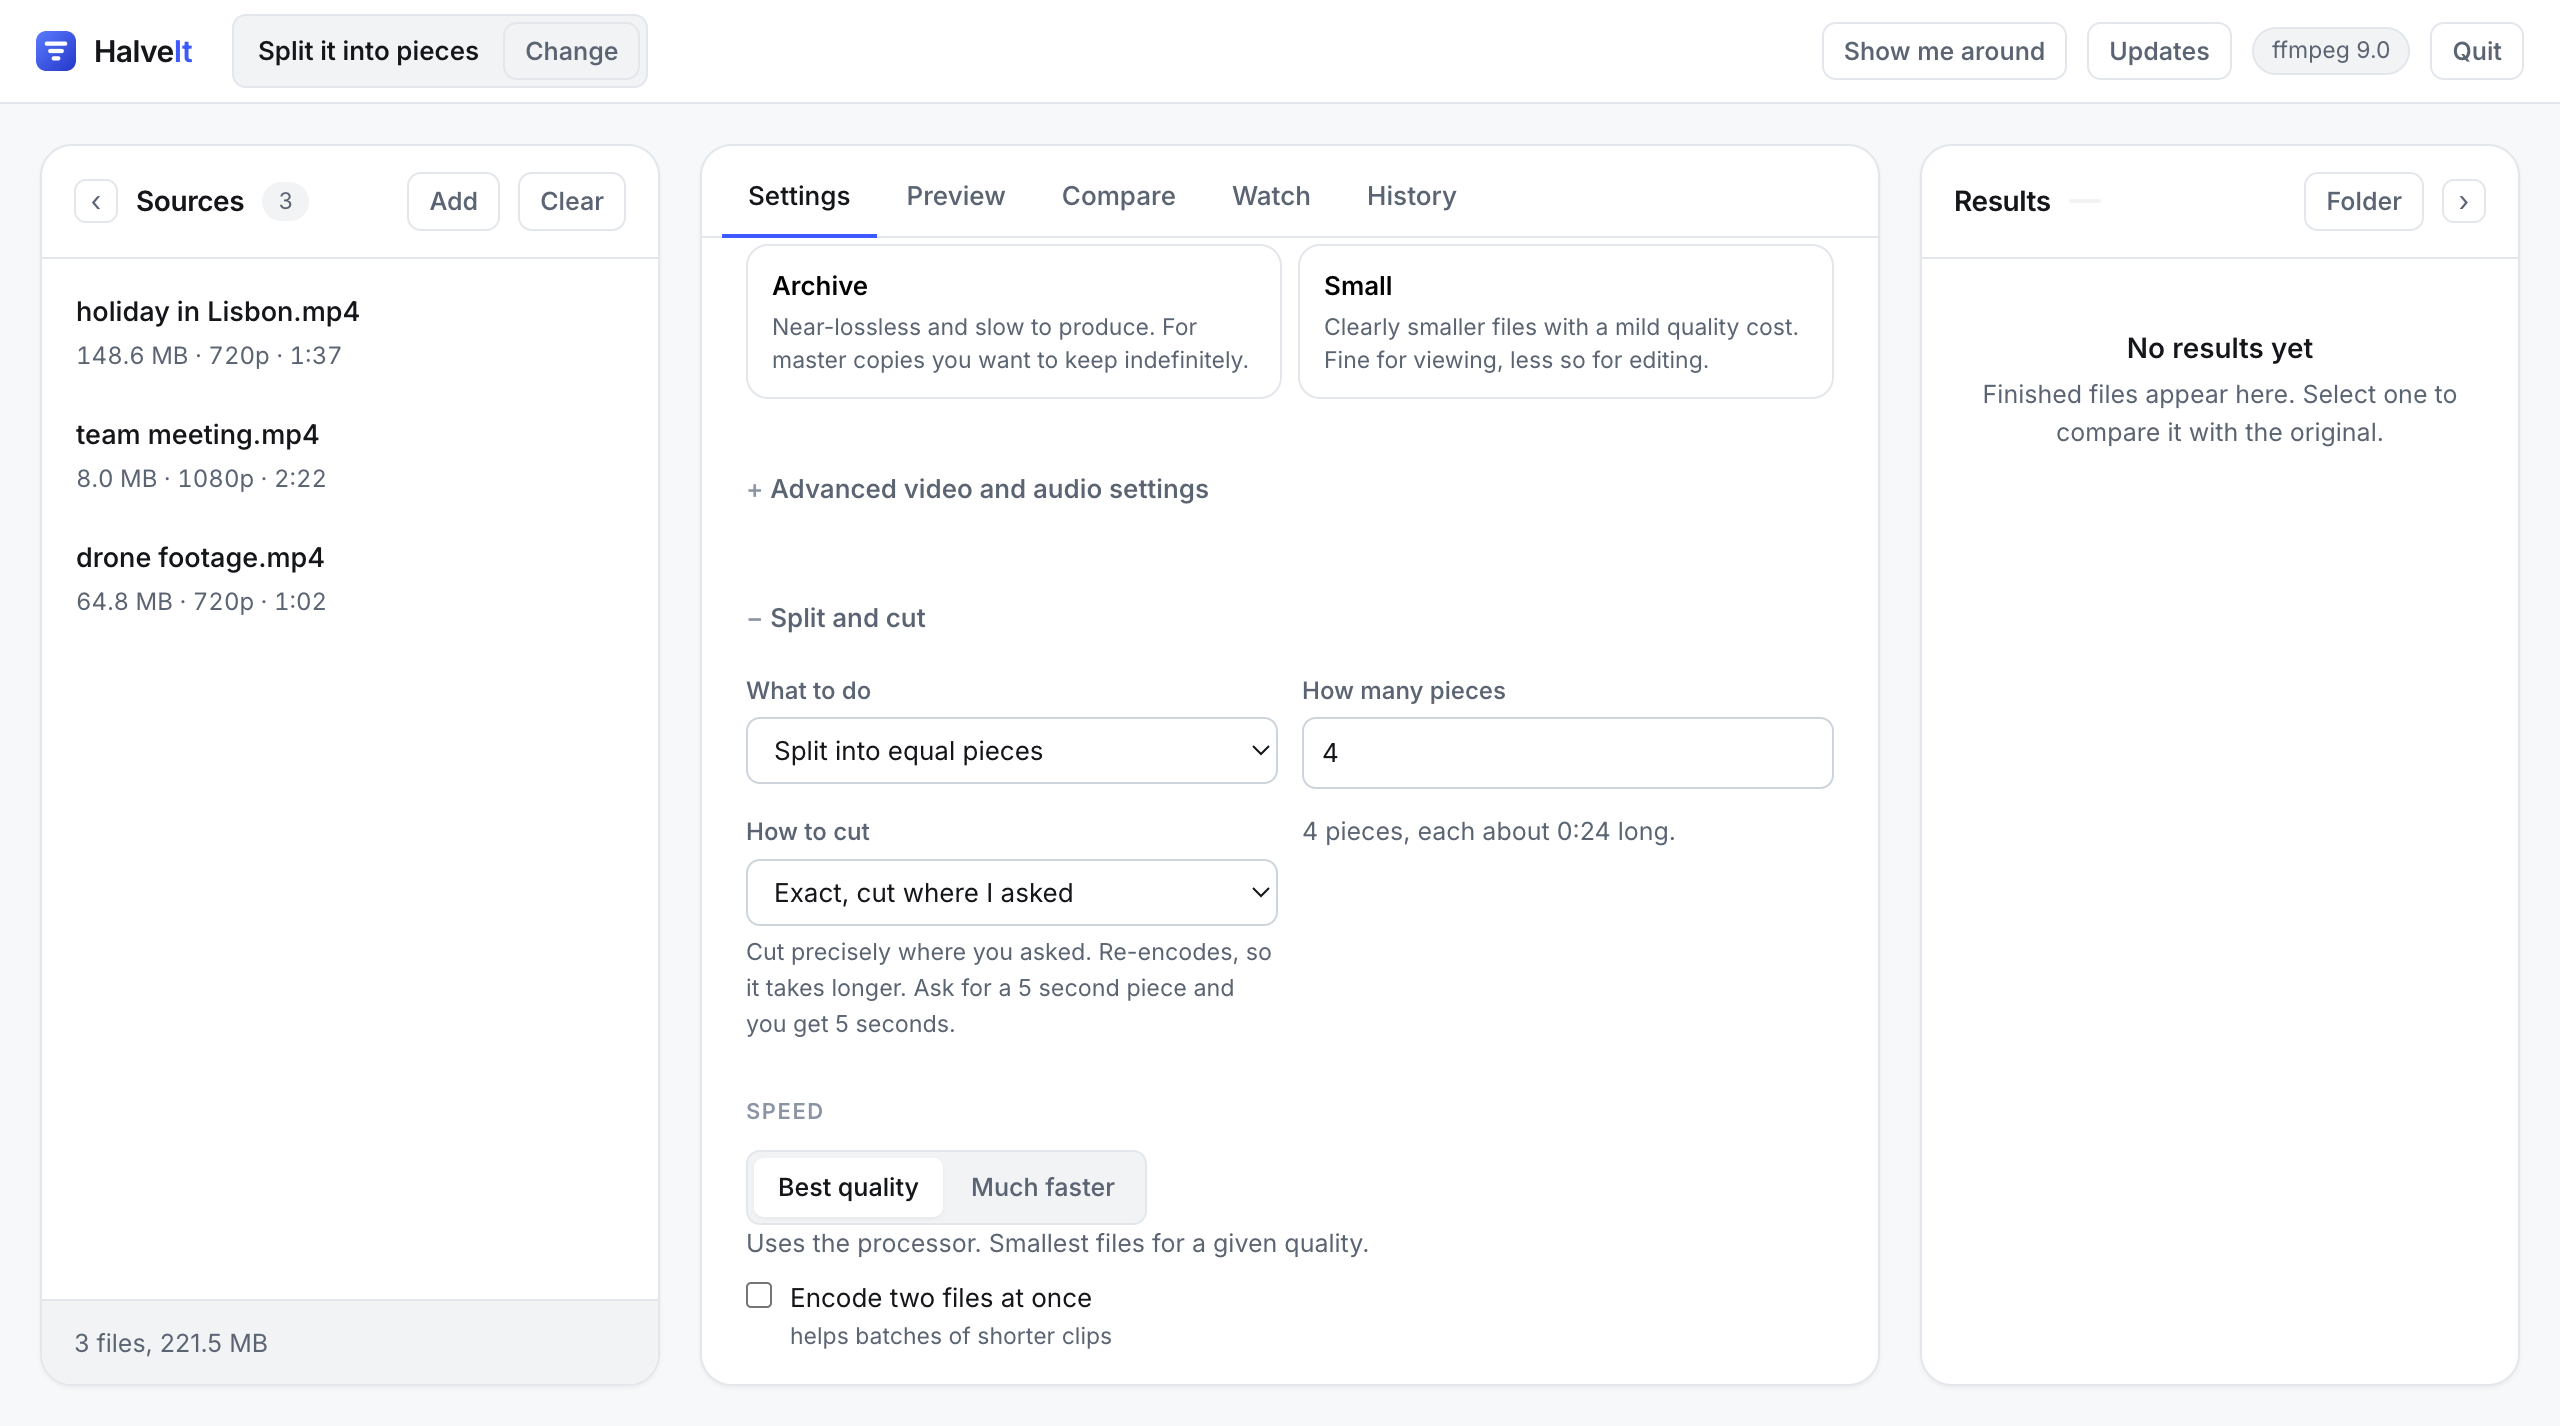The width and height of the screenshot is (2560, 1426).
Task: Focus the How many pieces field
Action: coord(1567,753)
